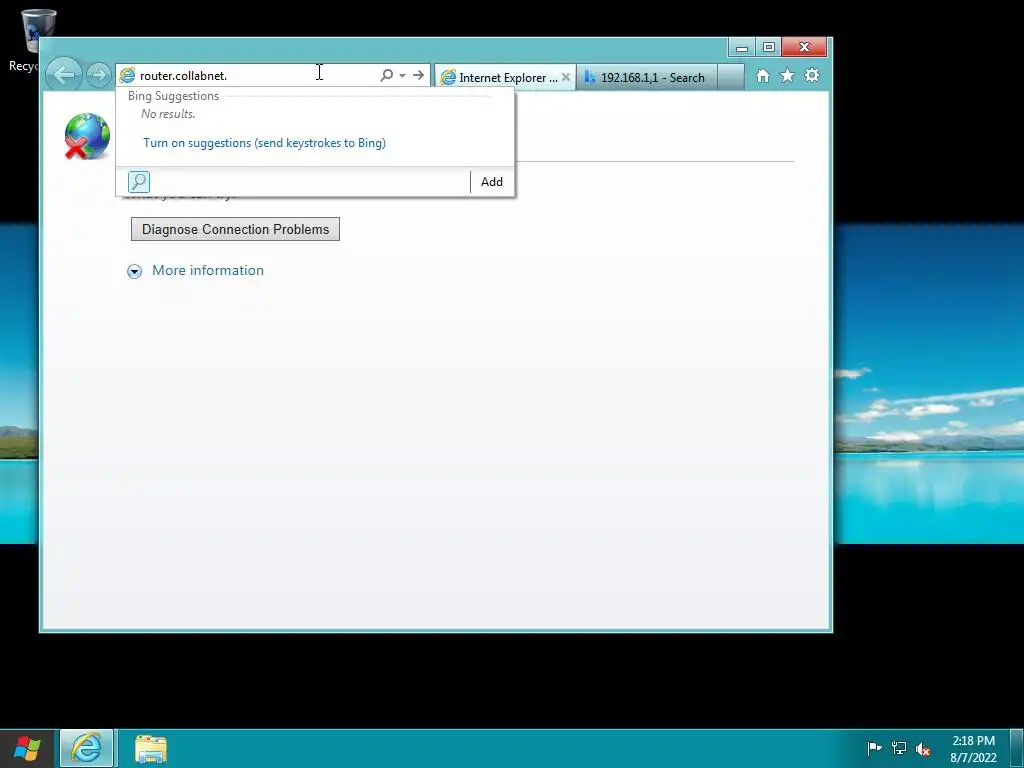Open a new blank tab
The image size is (1024, 768).
point(730,78)
